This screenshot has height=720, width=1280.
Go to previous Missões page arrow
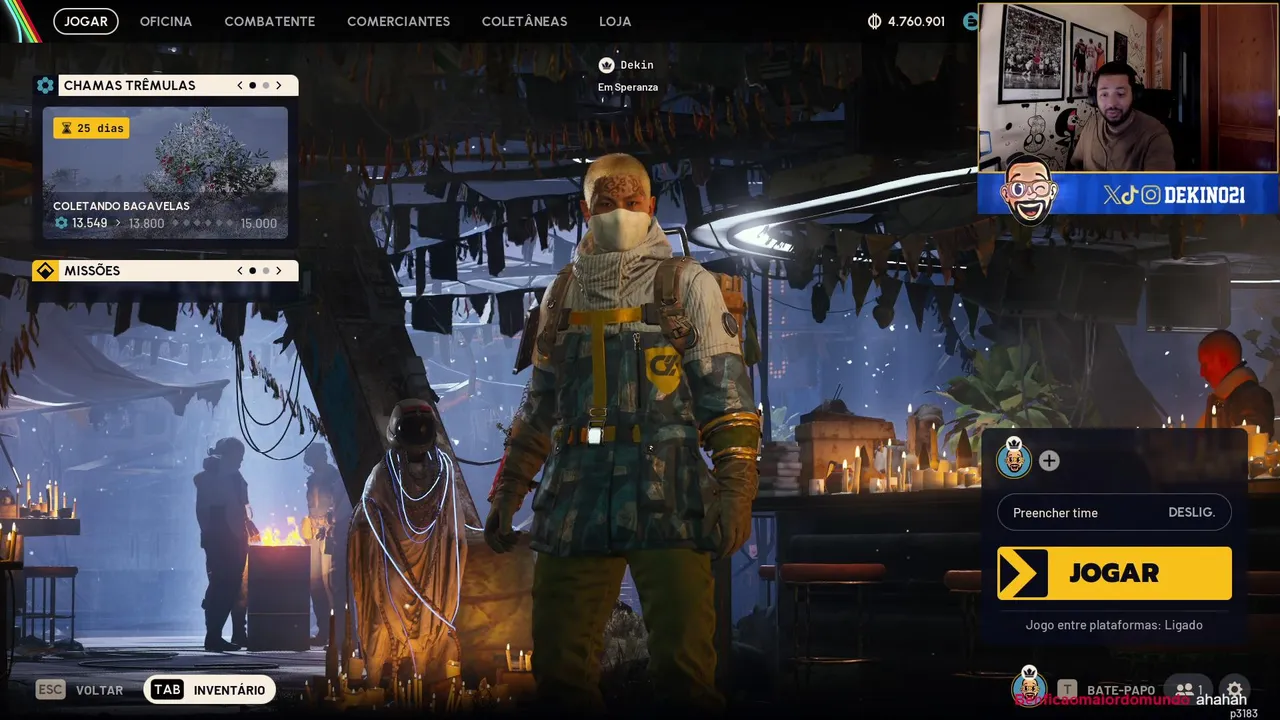(x=240, y=270)
